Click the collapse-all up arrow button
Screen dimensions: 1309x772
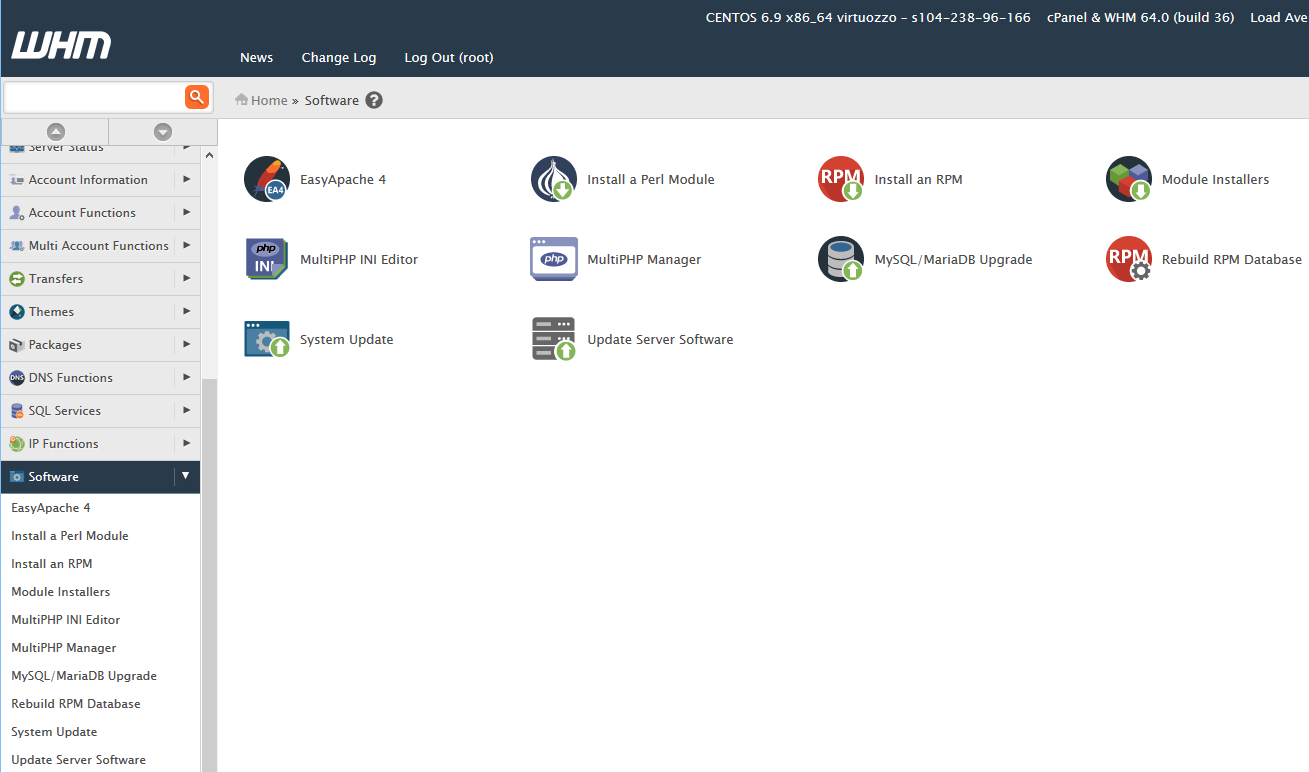(56, 131)
